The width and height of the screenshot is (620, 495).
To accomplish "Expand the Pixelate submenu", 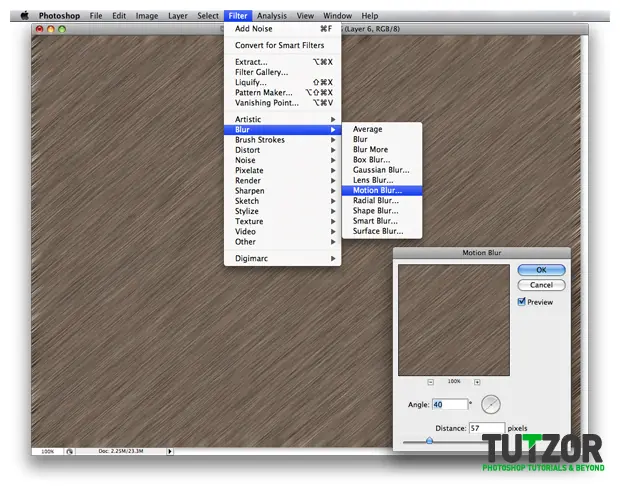I will (x=282, y=170).
